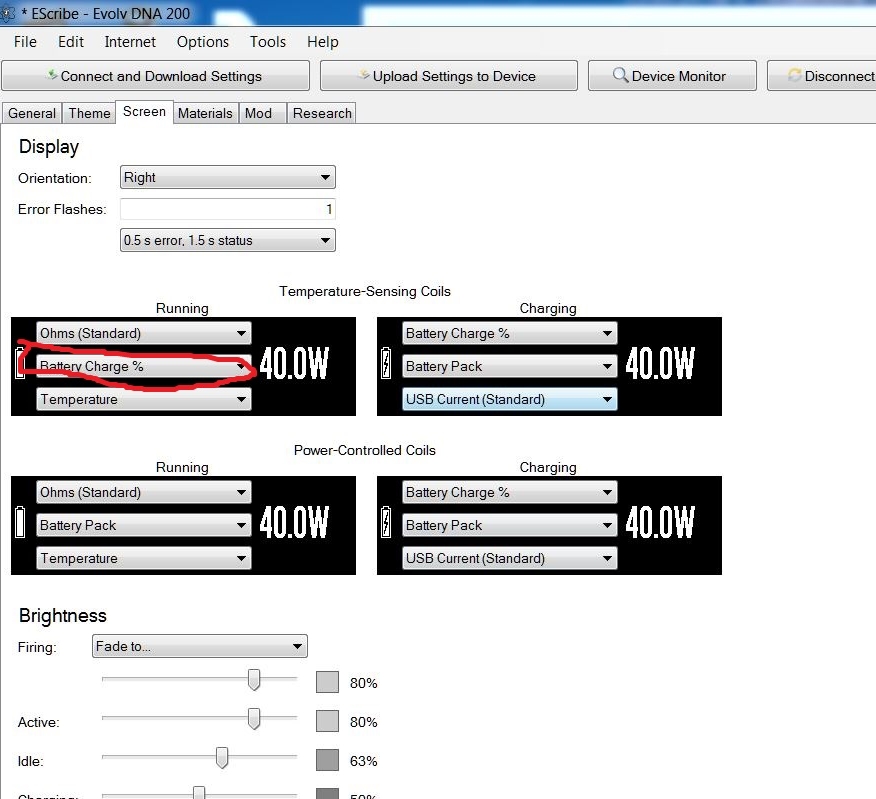Click the Idle brightness slider handle
The image size is (876, 799).
click(x=222, y=758)
